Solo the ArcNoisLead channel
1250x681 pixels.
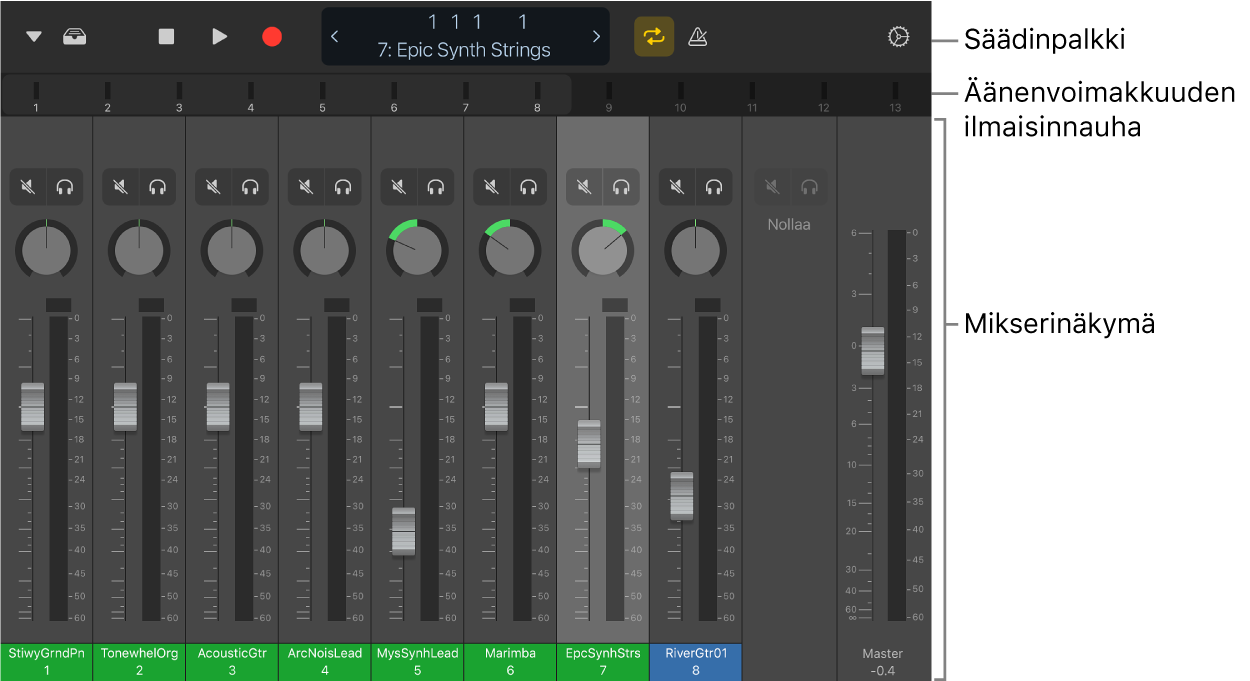pos(343,186)
